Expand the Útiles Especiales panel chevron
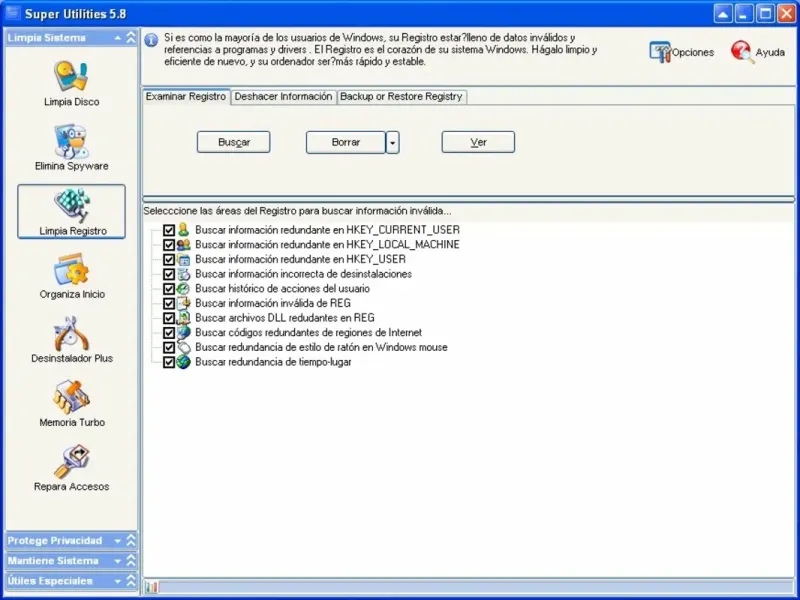Viewport: 800px width, 600px height. (x=131, y=581)
